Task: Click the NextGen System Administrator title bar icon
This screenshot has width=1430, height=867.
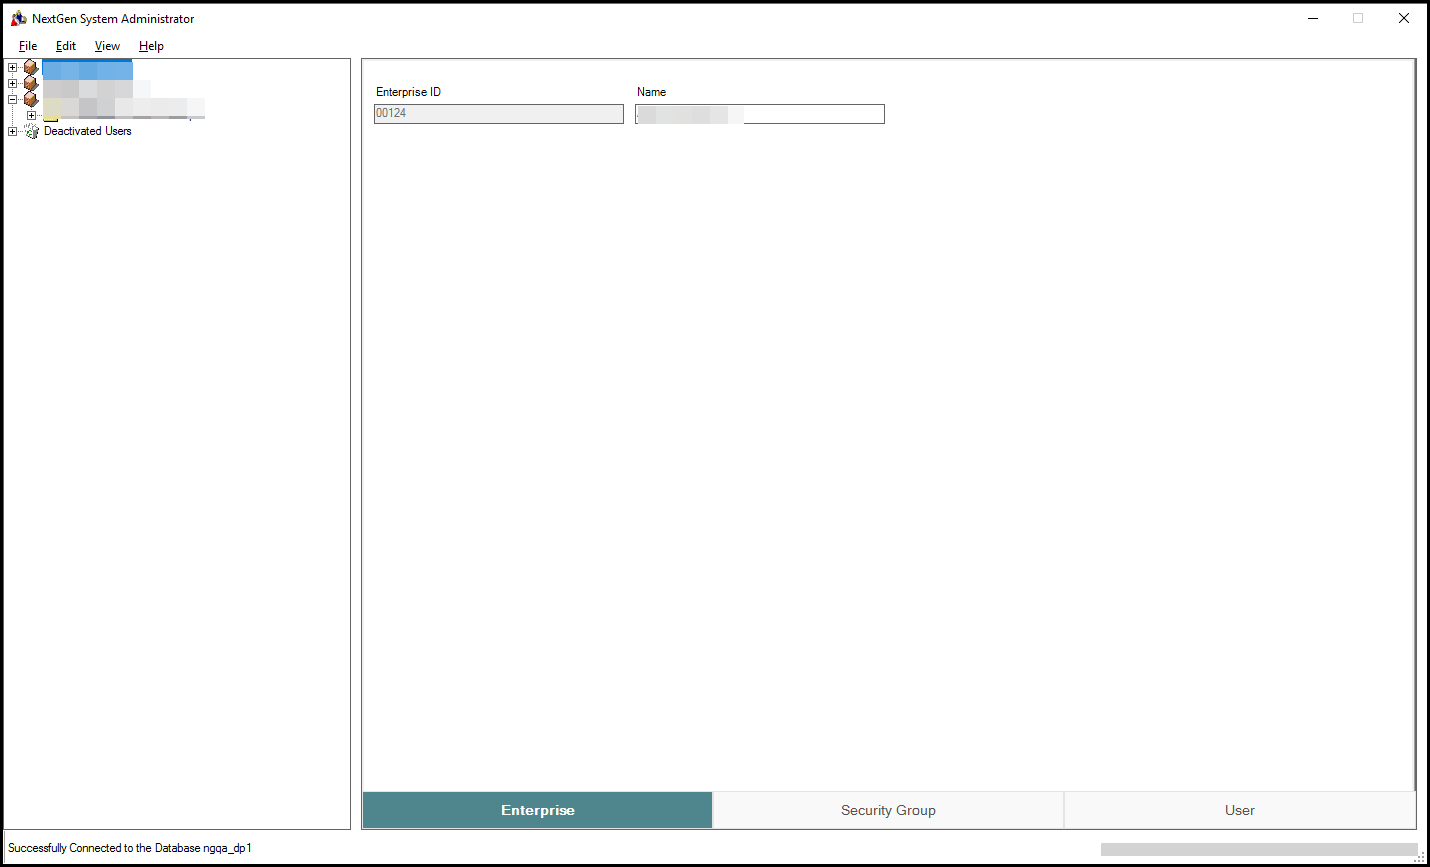Action: [18, 18]
